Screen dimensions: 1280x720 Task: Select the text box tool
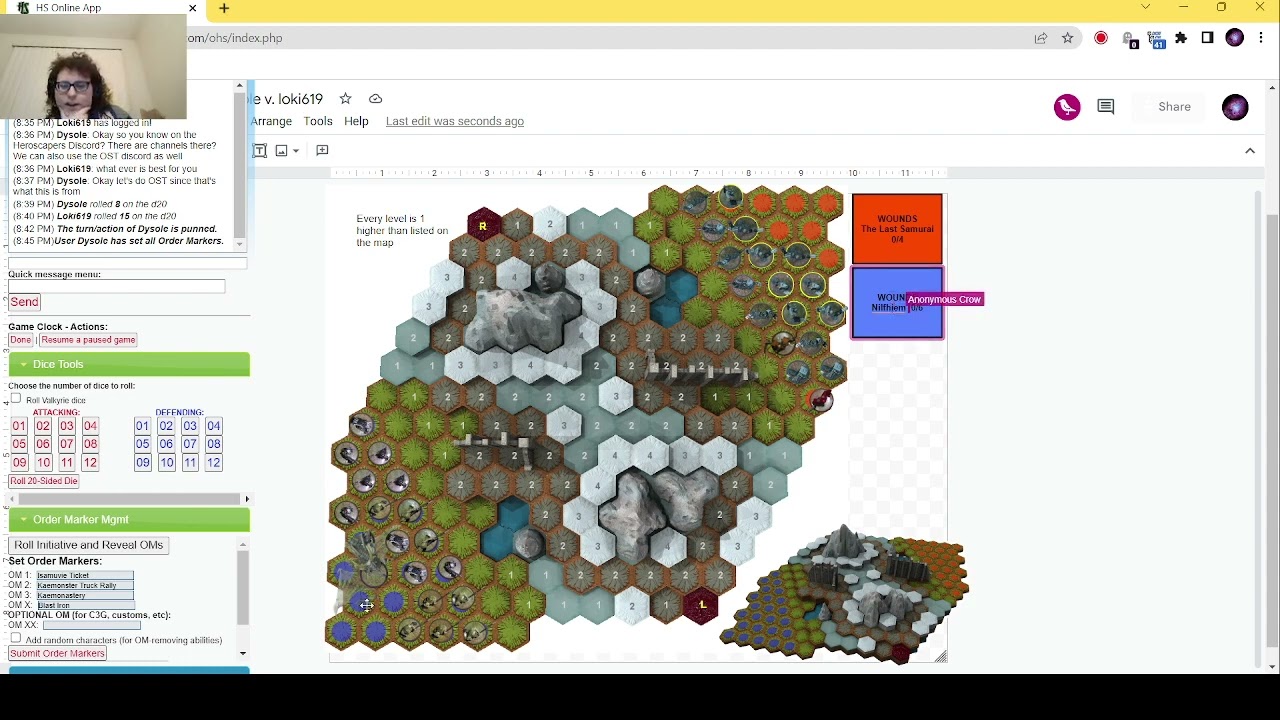259,150
